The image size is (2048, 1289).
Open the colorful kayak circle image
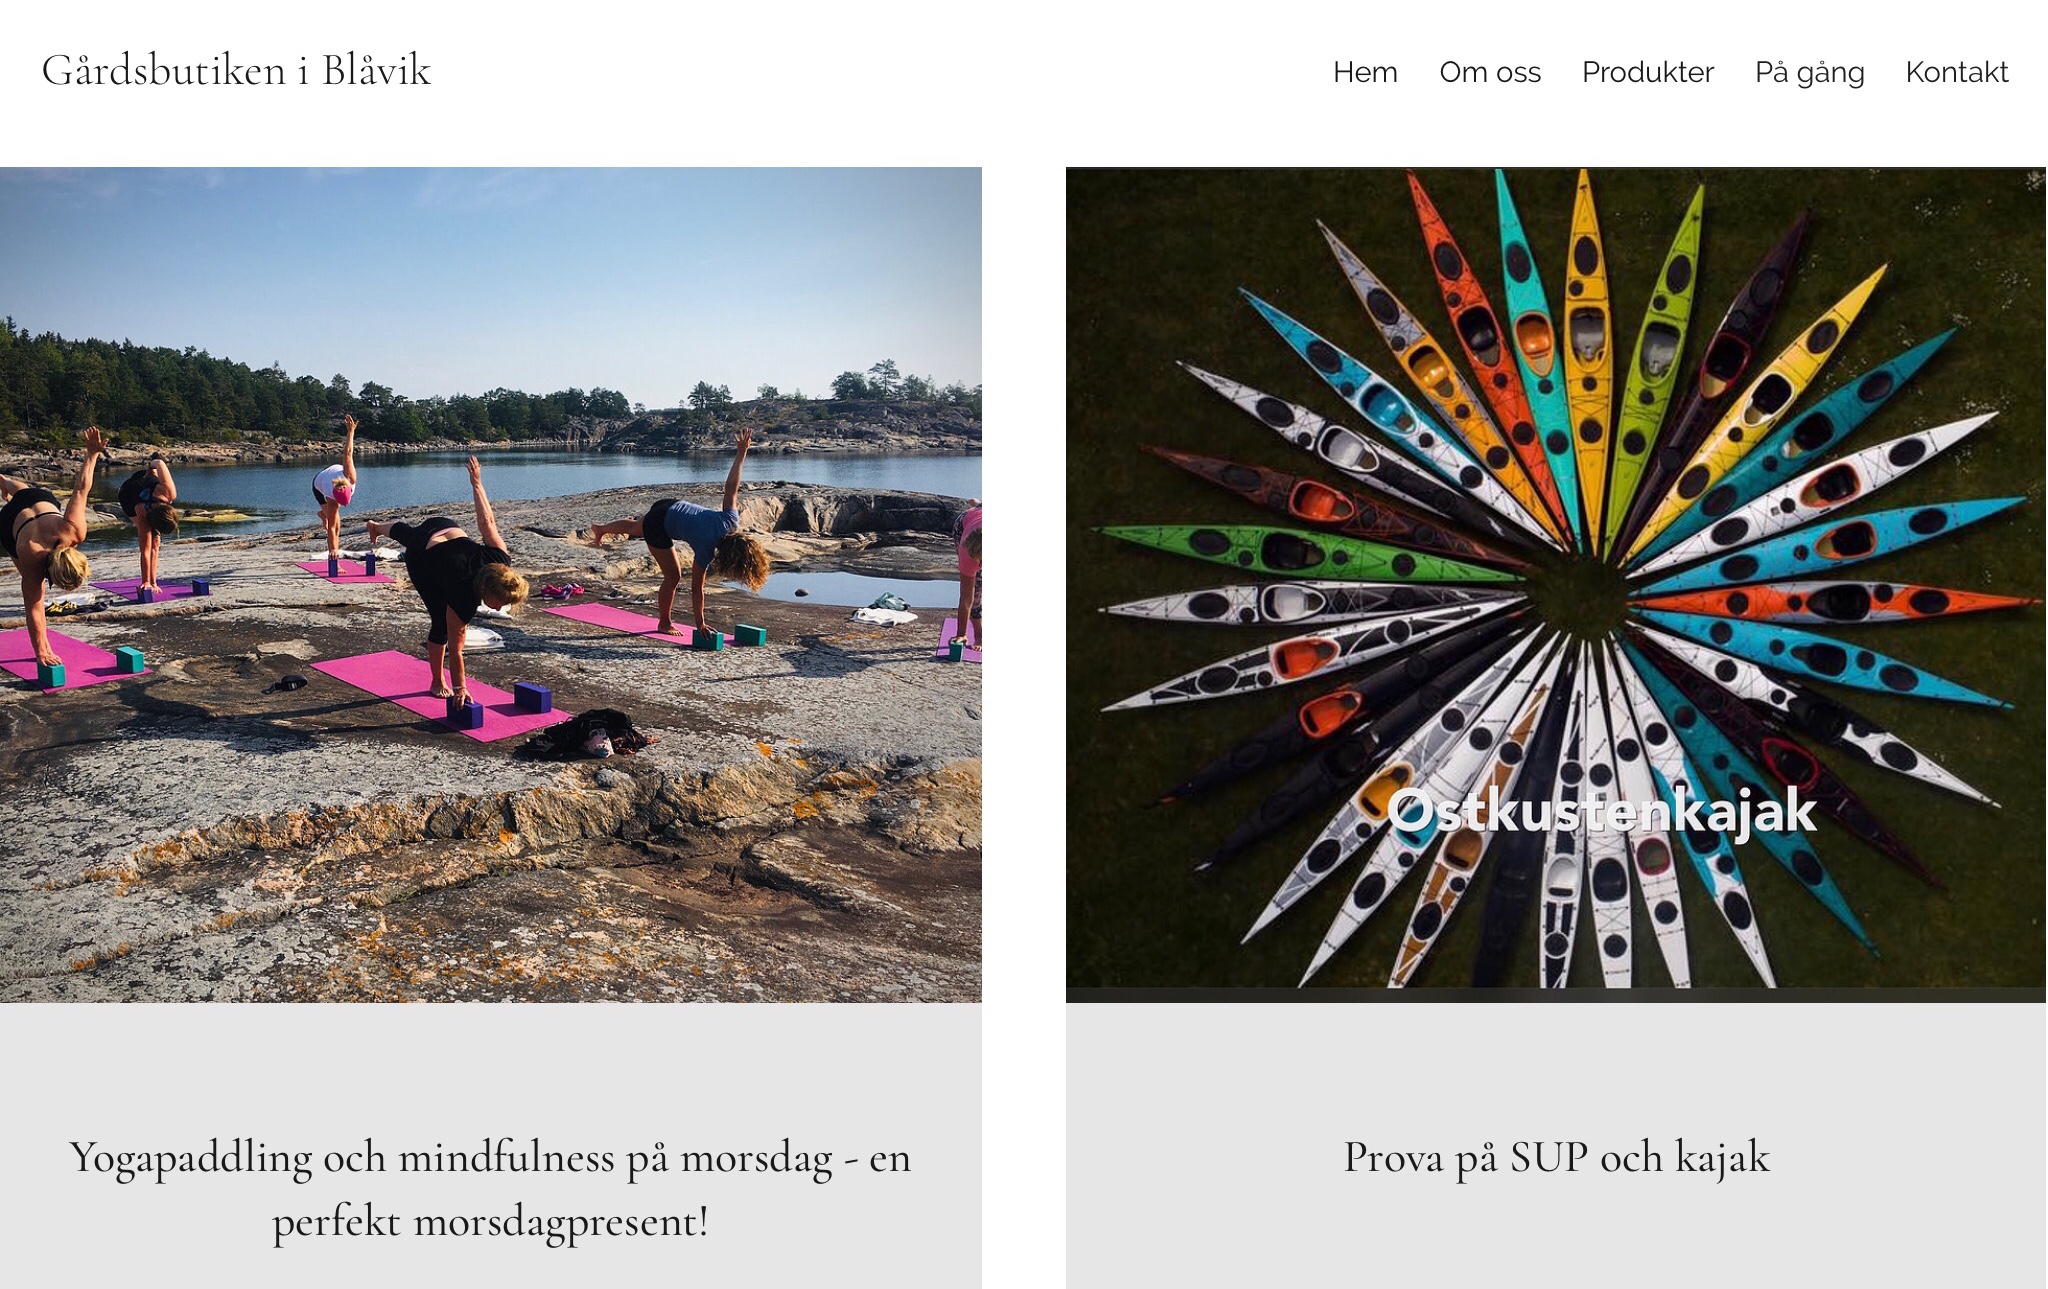[1556, 585]
